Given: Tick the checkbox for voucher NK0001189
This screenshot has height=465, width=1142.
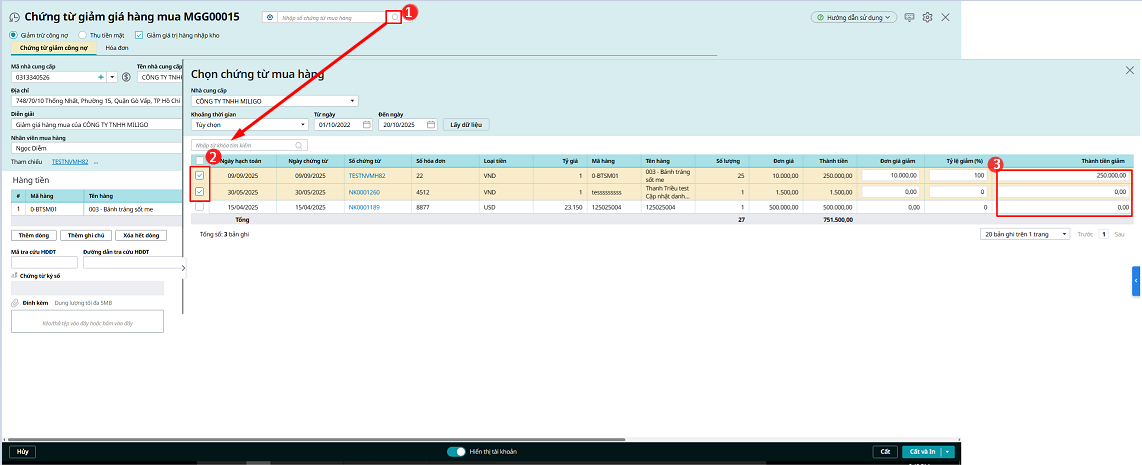Looking at the screenshot, I should pyautogui.click(x=200, y=207).
